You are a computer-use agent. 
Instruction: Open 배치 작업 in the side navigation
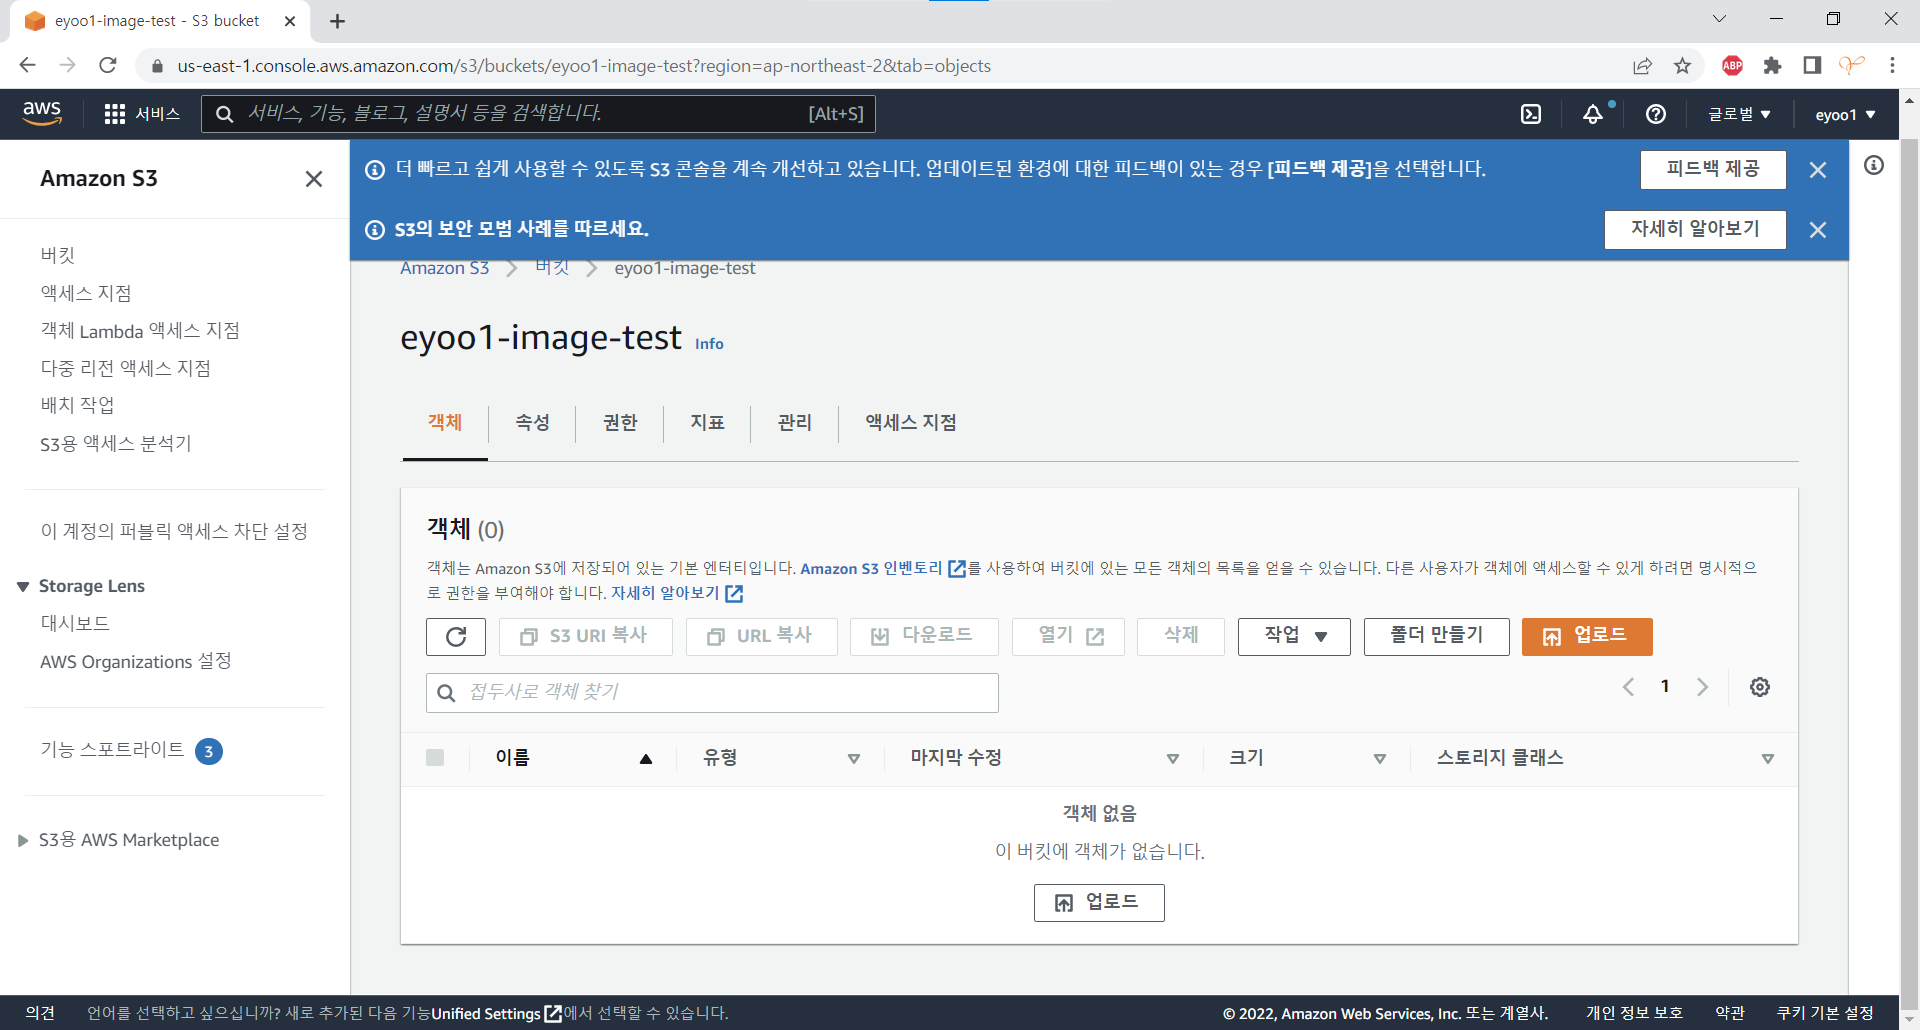pyautogui.click(x=77, y=405)
